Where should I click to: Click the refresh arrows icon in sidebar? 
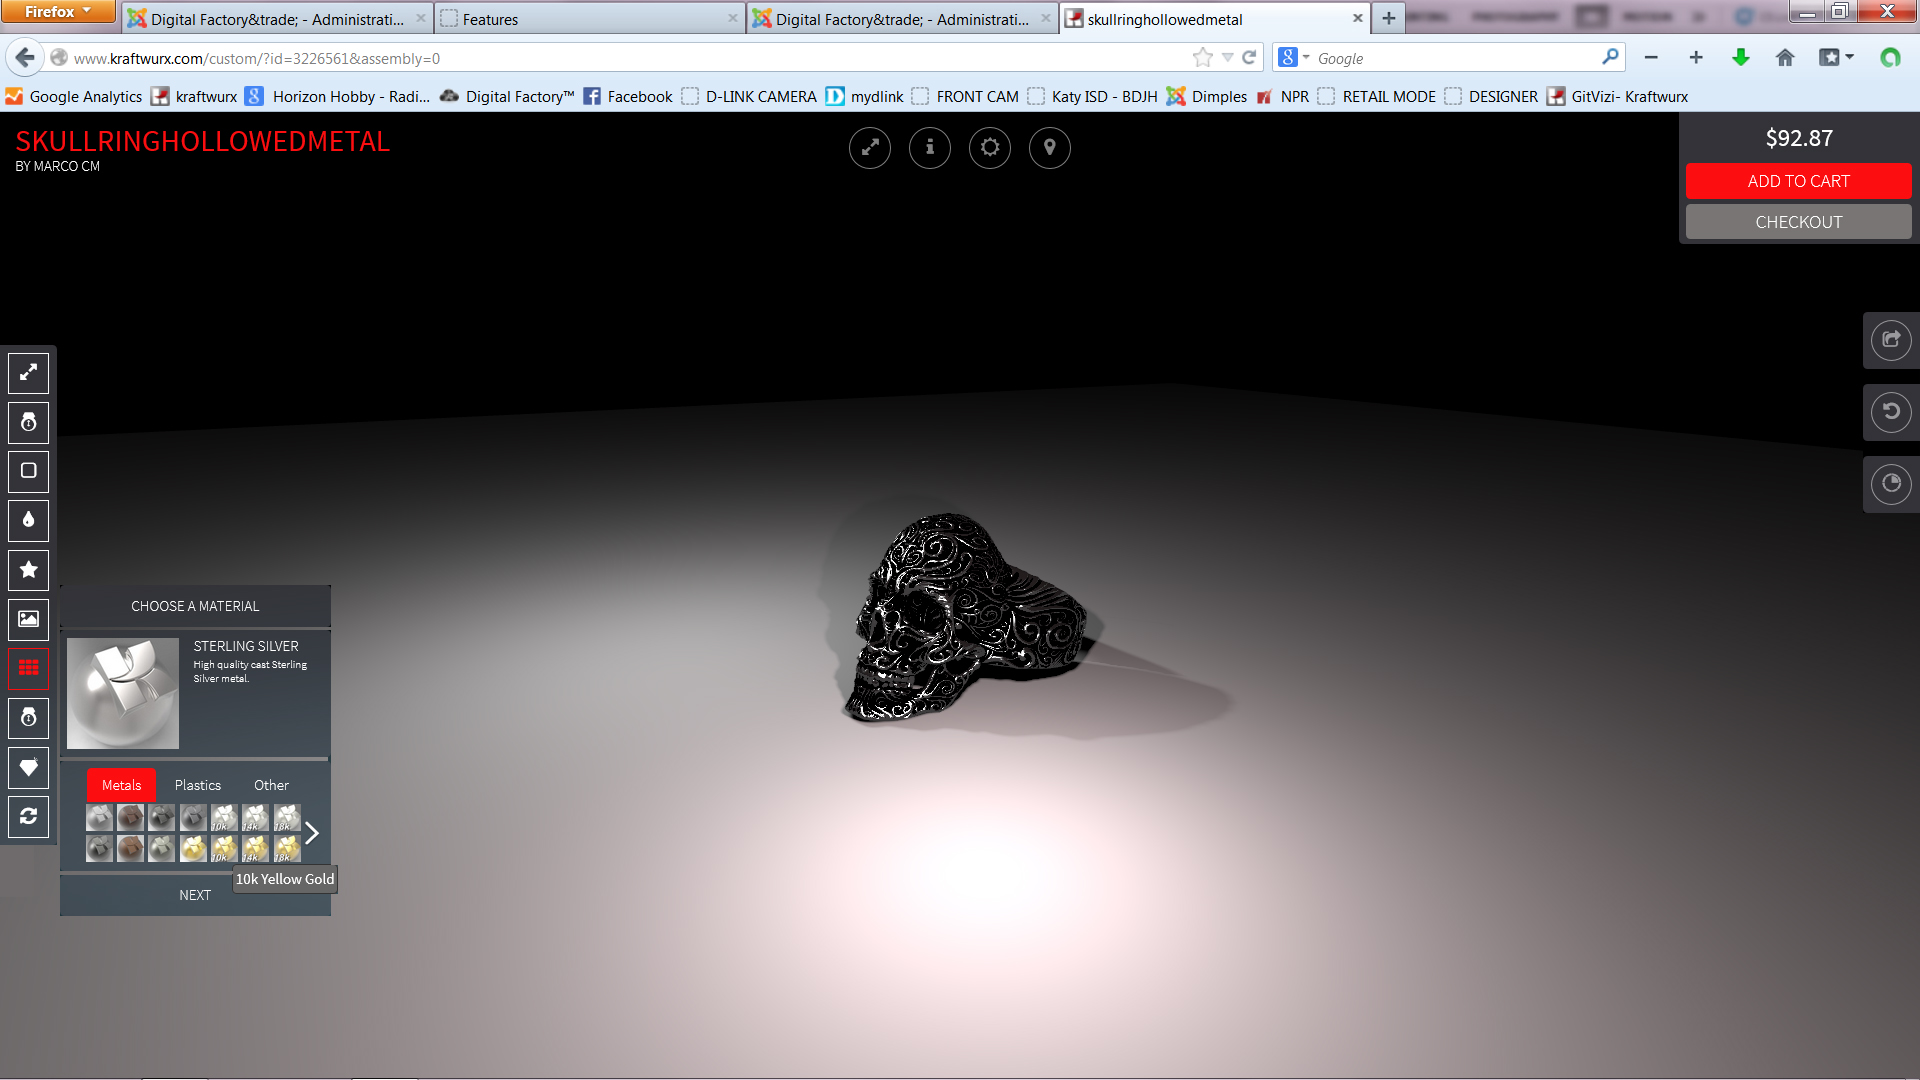(29, 816)
